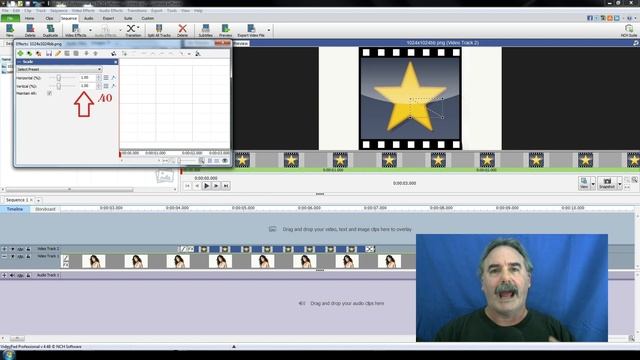Adjust the Horizontal (%) scale slider
Screen dimensions: 640x360
click(x=59, y=78)
